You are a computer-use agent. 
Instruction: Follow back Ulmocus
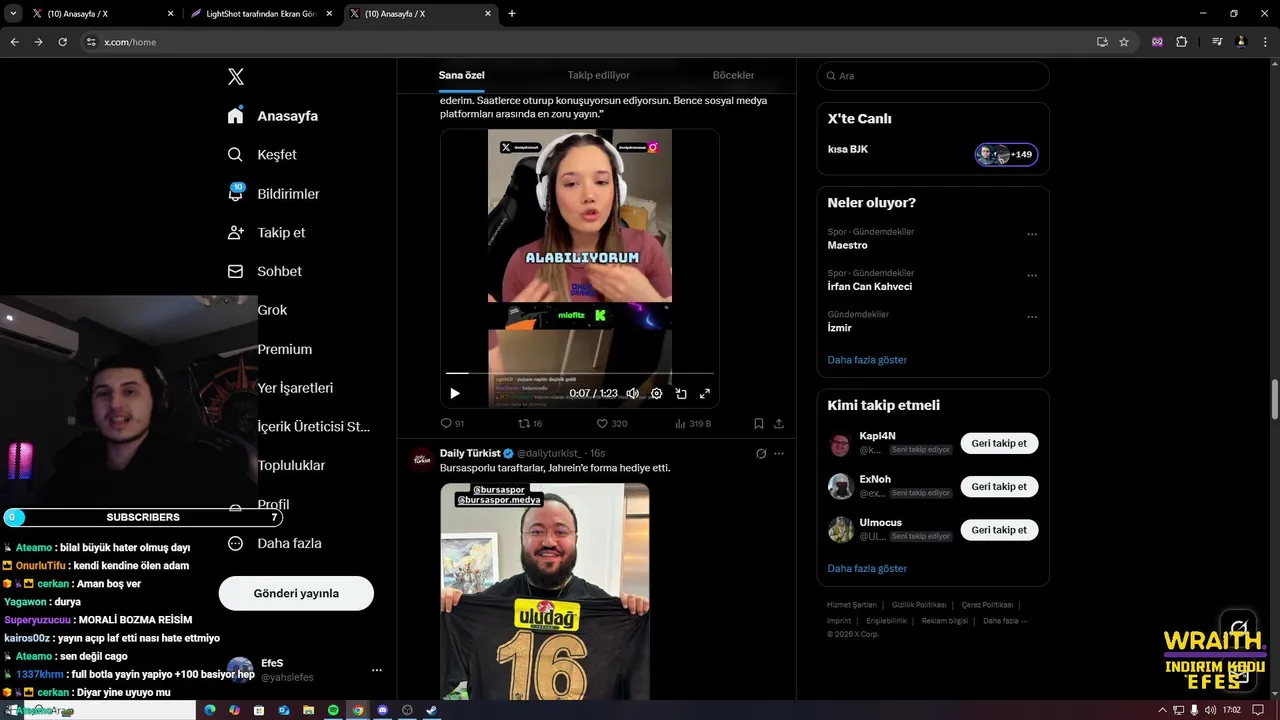point(999,530)
